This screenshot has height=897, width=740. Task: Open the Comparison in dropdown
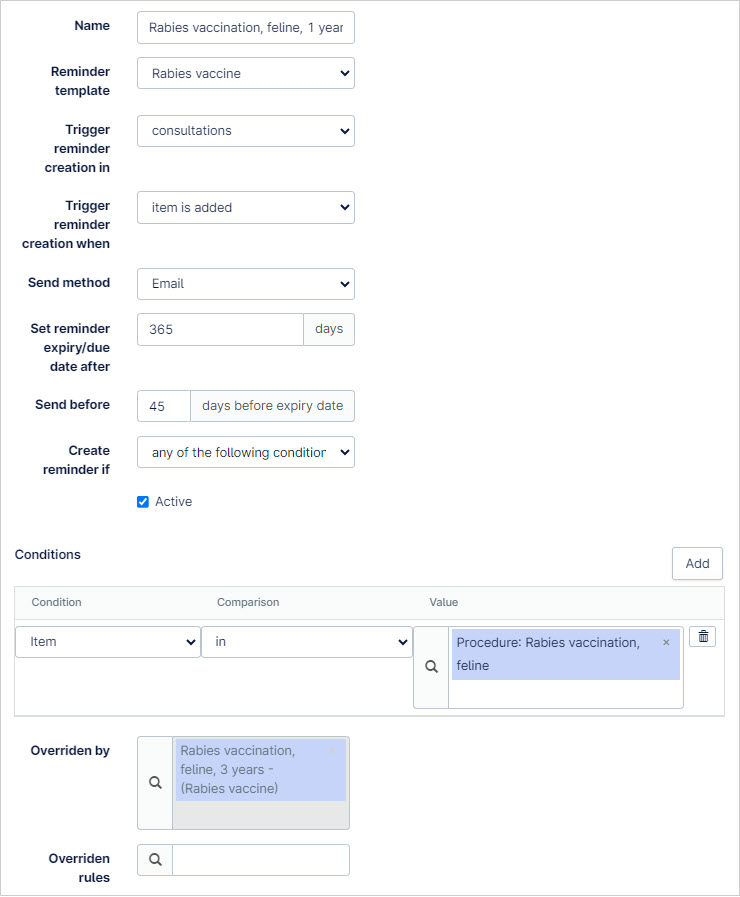click(307, 642)
